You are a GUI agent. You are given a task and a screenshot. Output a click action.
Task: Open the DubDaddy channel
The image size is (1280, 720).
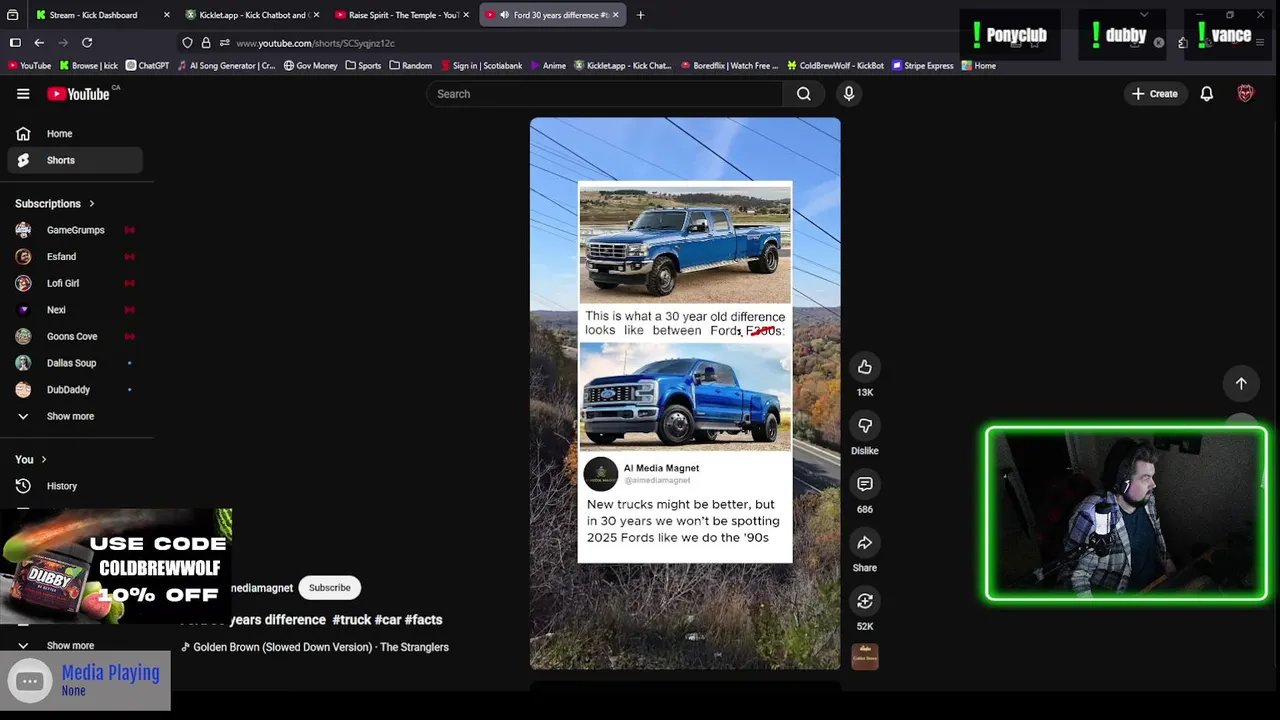tap(75, 390)
